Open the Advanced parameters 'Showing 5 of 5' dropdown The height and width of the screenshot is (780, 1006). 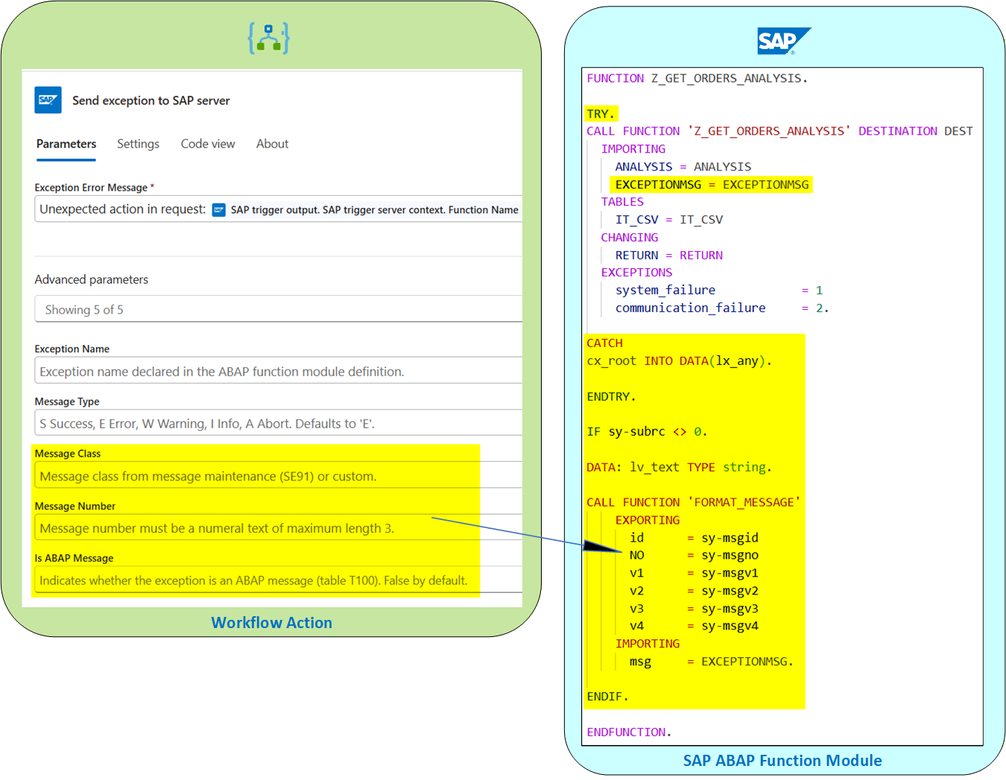[278, 309]
